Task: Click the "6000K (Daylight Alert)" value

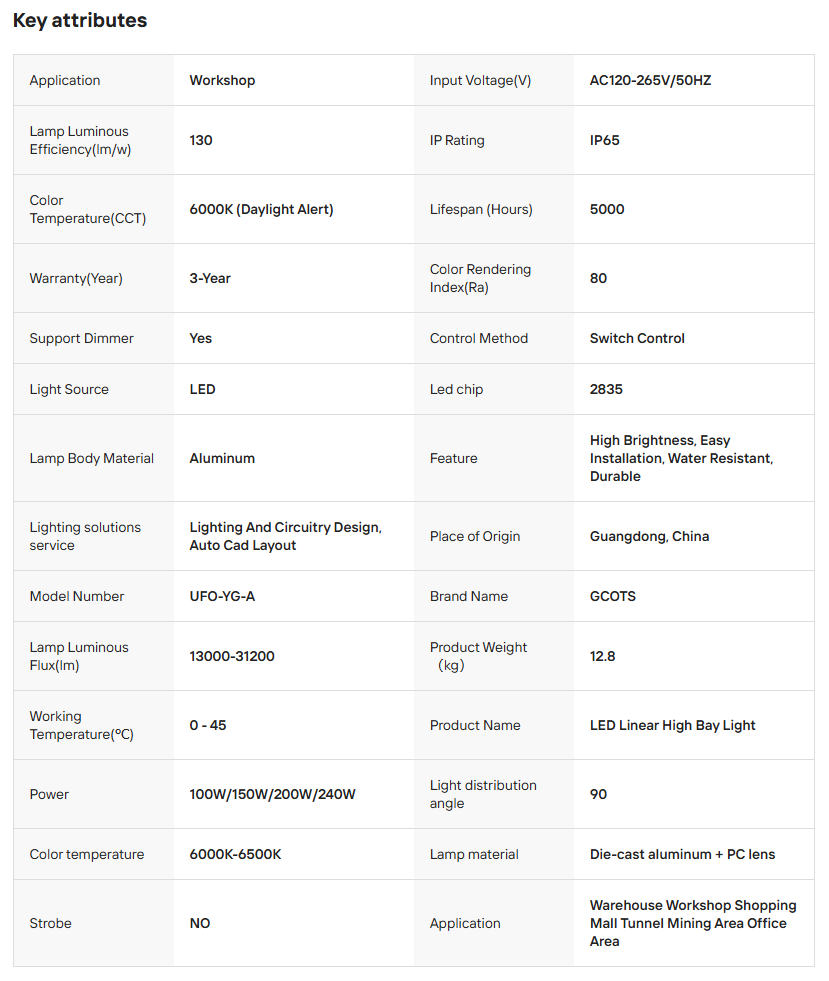Action: (261, 209)
